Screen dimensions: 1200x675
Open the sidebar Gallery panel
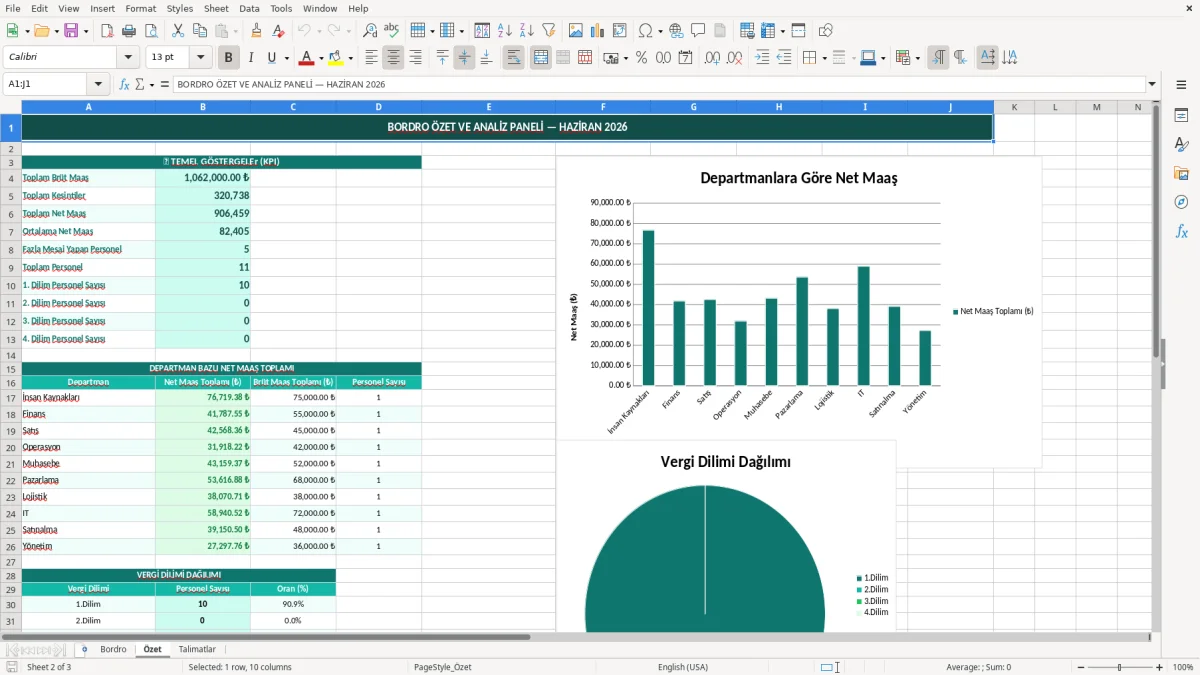tap(1181, 173)
